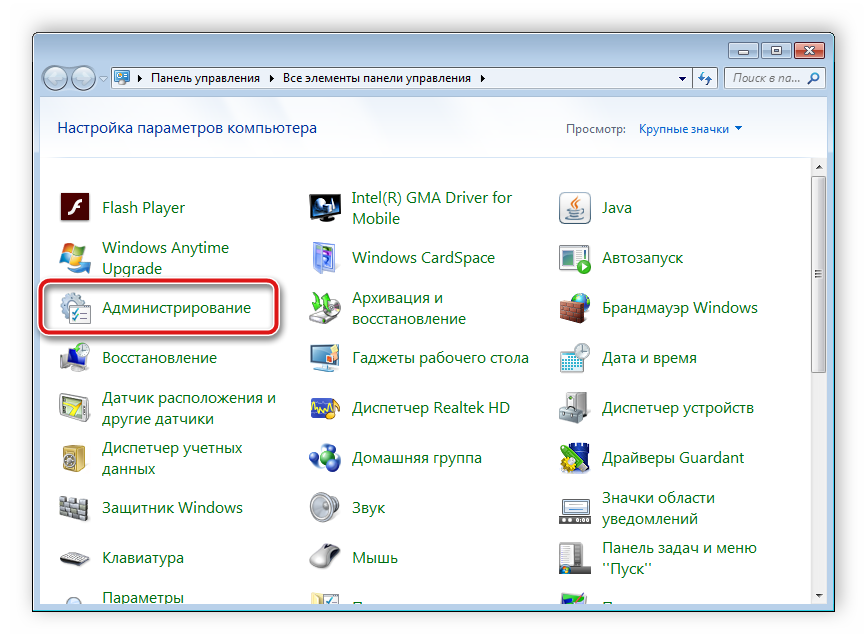Click the Диспетчер учетных данных safe icon
The height and width of the screenshot is (644, 867).
click(75, 458)
